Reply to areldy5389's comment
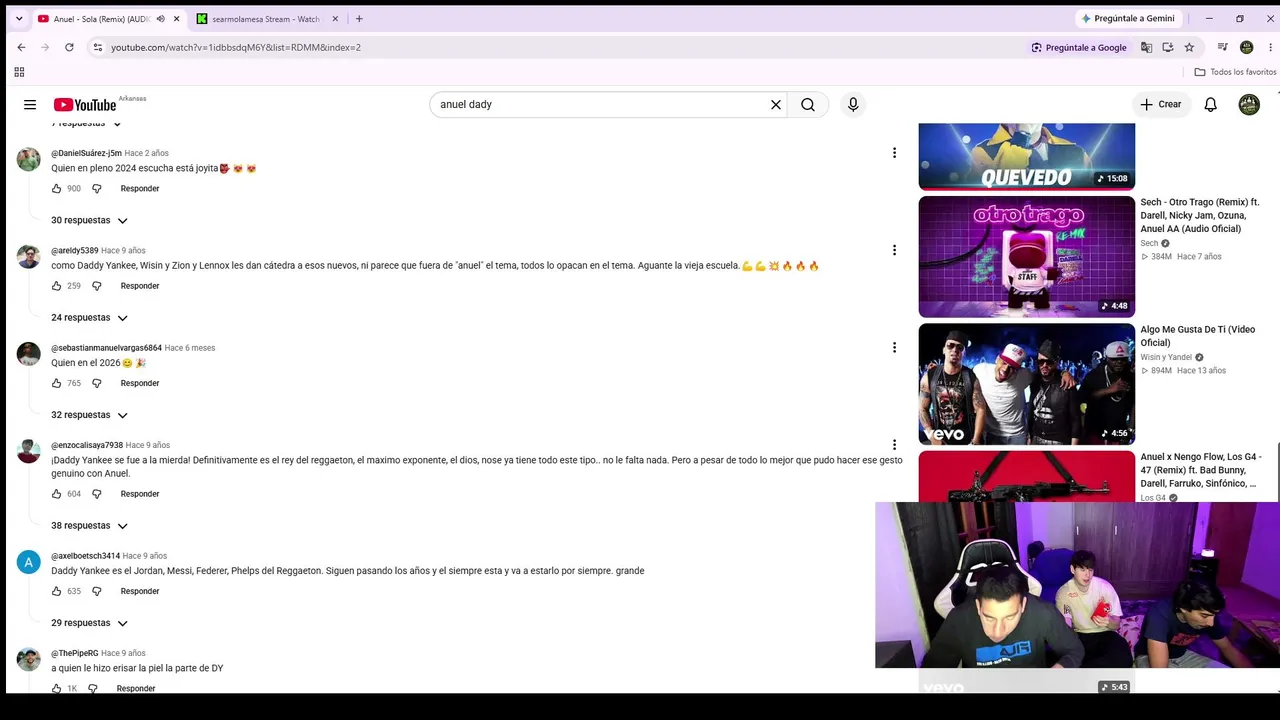The height and width of the screenshot is (720, 1280). (x=140, y=286)
